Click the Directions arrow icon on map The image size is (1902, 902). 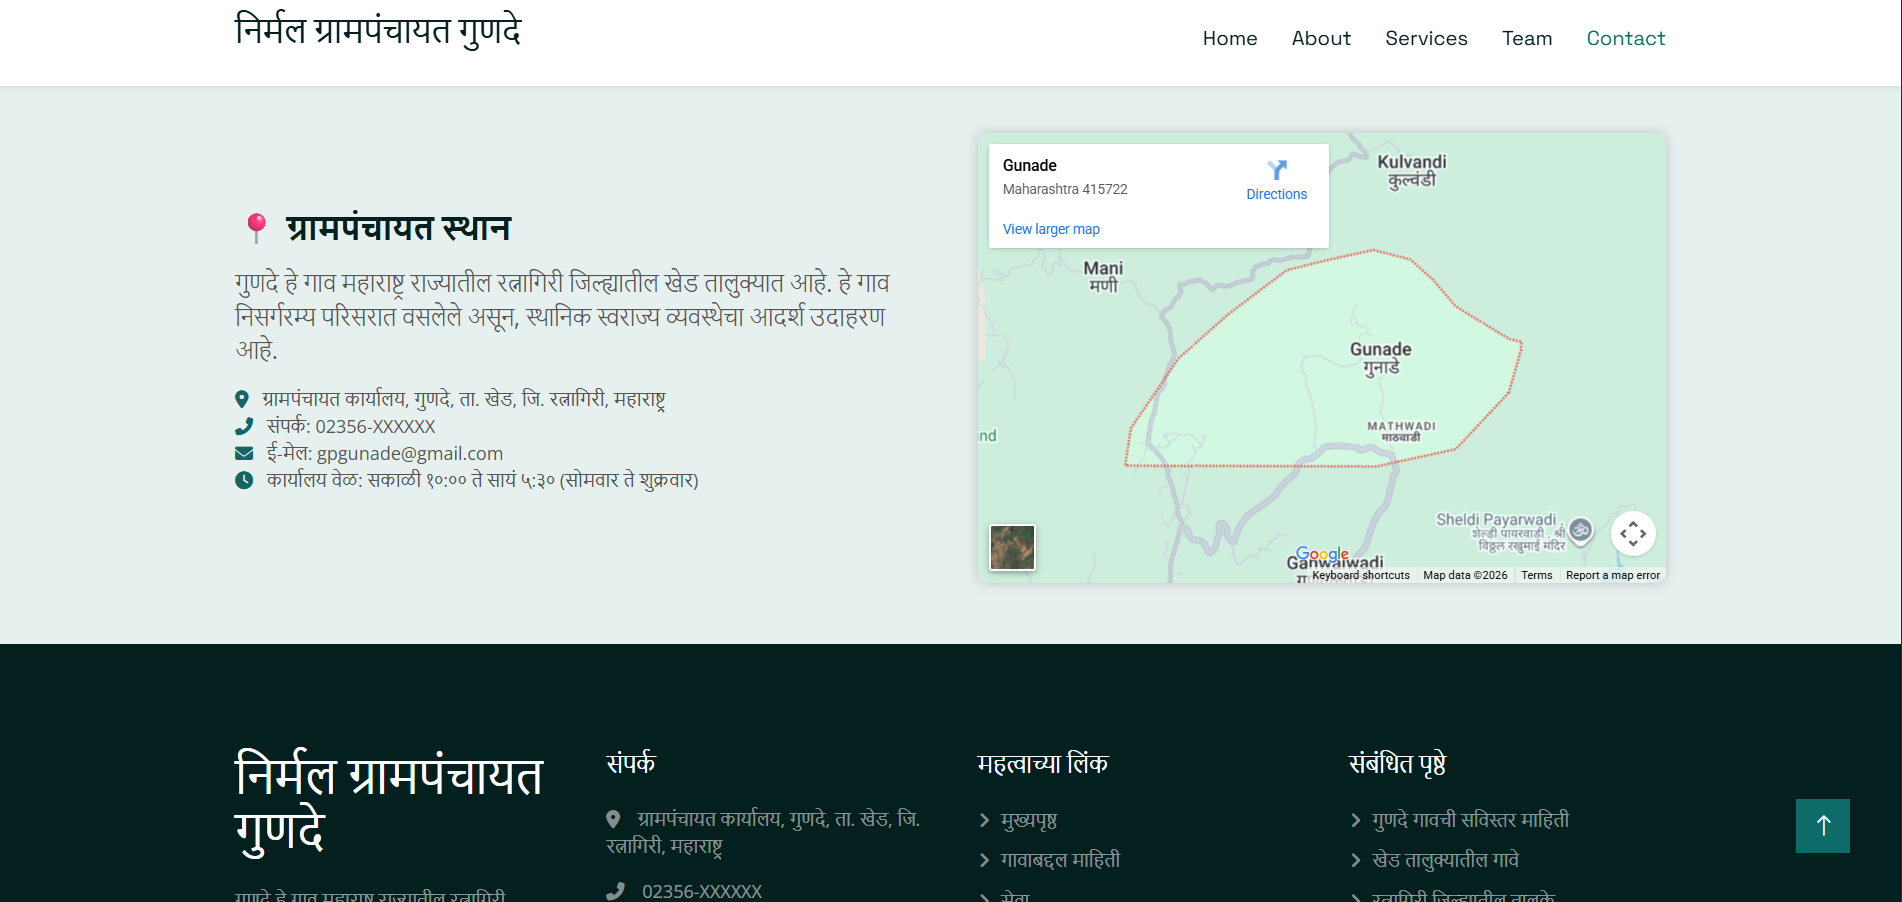[1276, 170]
